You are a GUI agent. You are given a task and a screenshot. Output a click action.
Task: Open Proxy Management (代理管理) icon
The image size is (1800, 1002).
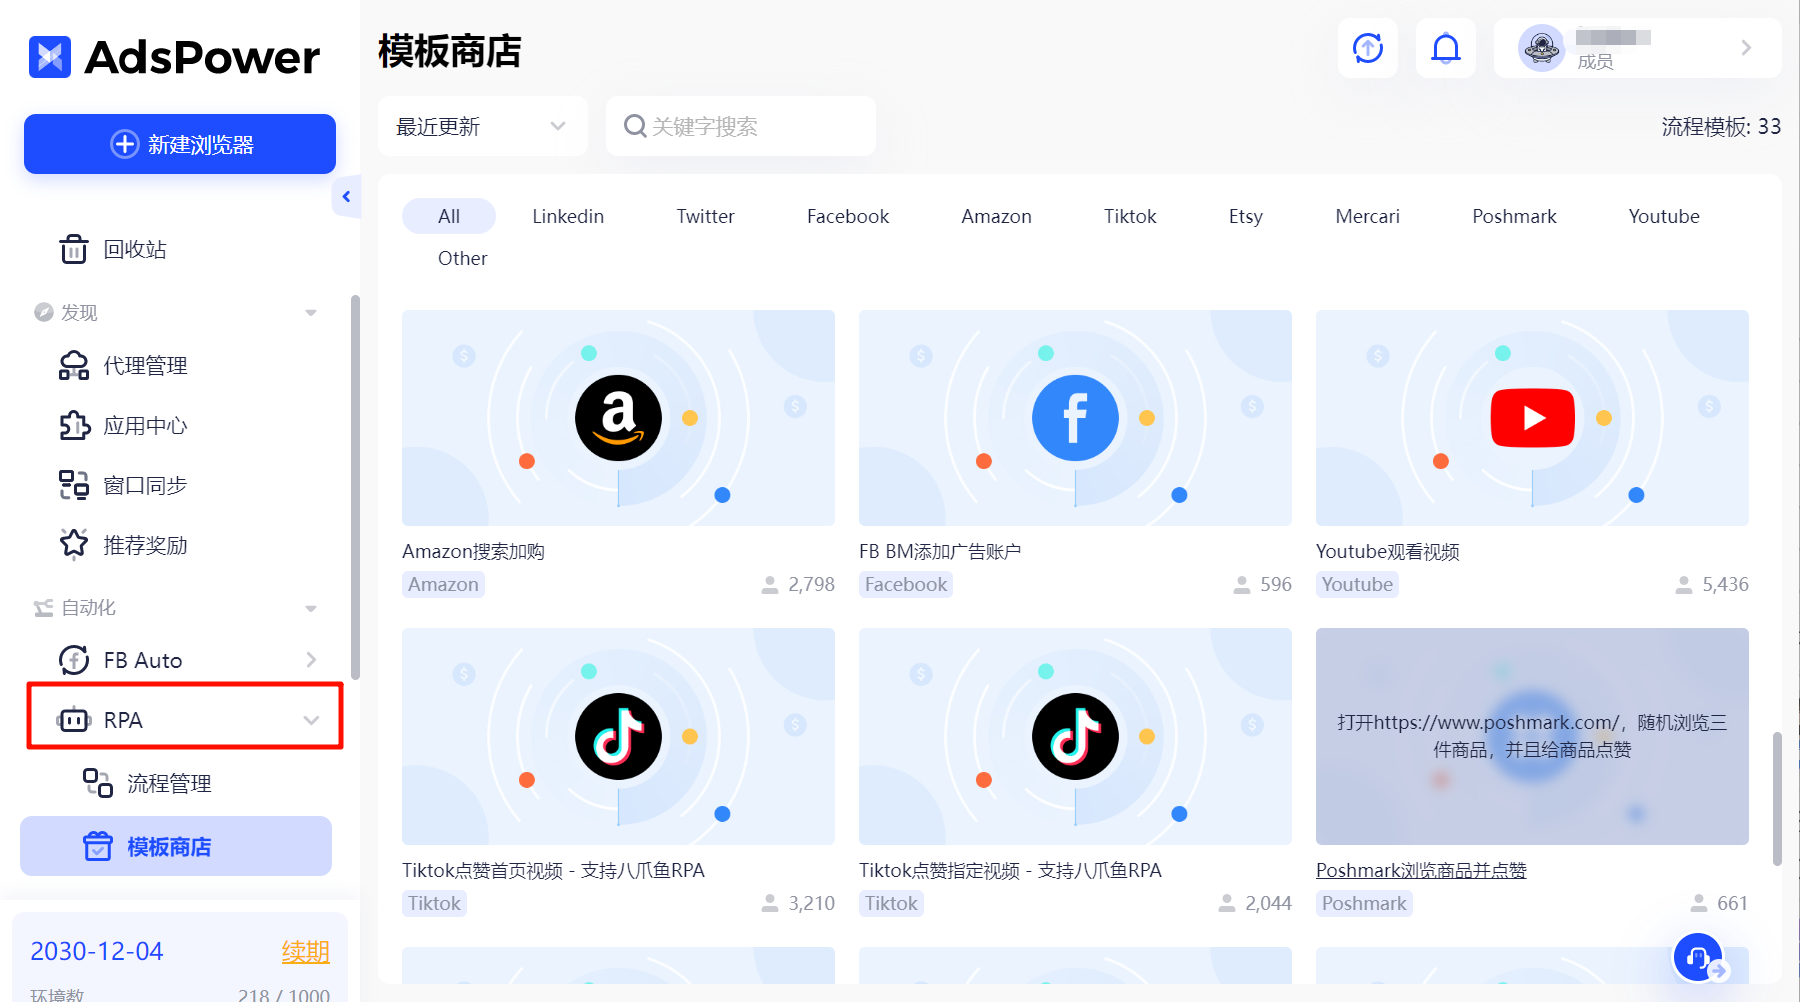(73, 366)
